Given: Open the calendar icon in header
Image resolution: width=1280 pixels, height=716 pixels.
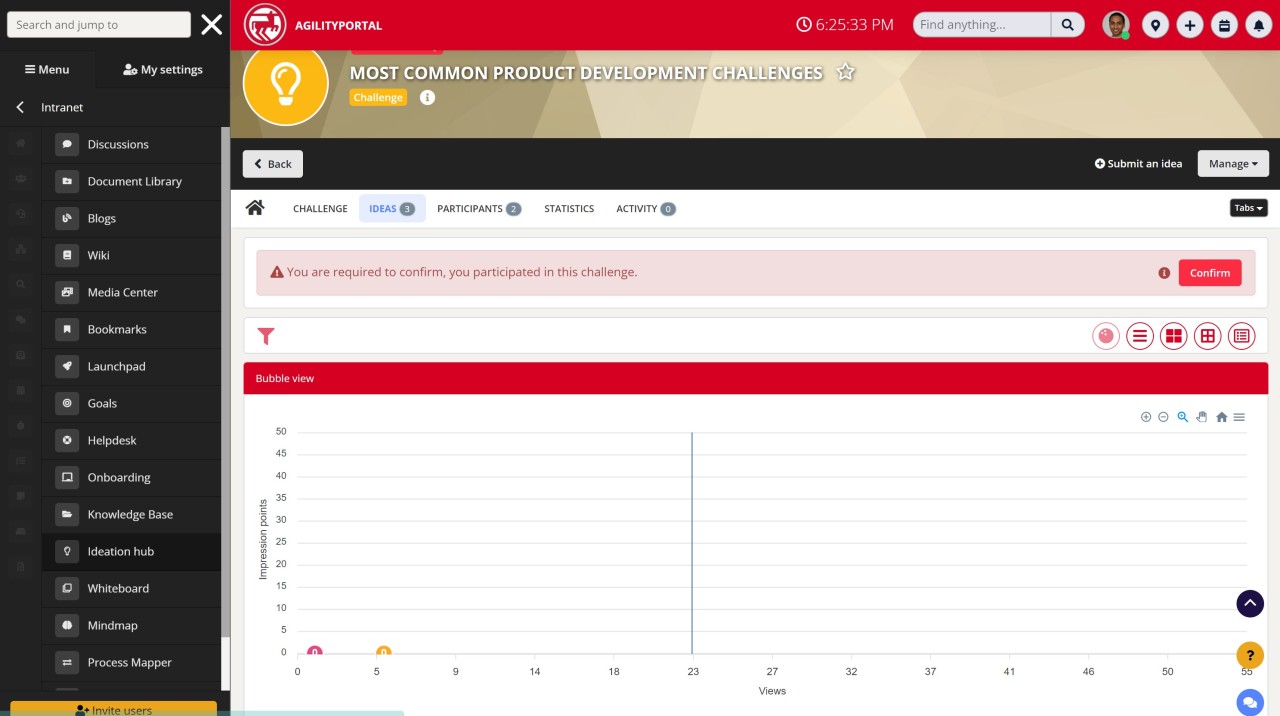Looking at the screenshot, I should tap(1223, 26).
